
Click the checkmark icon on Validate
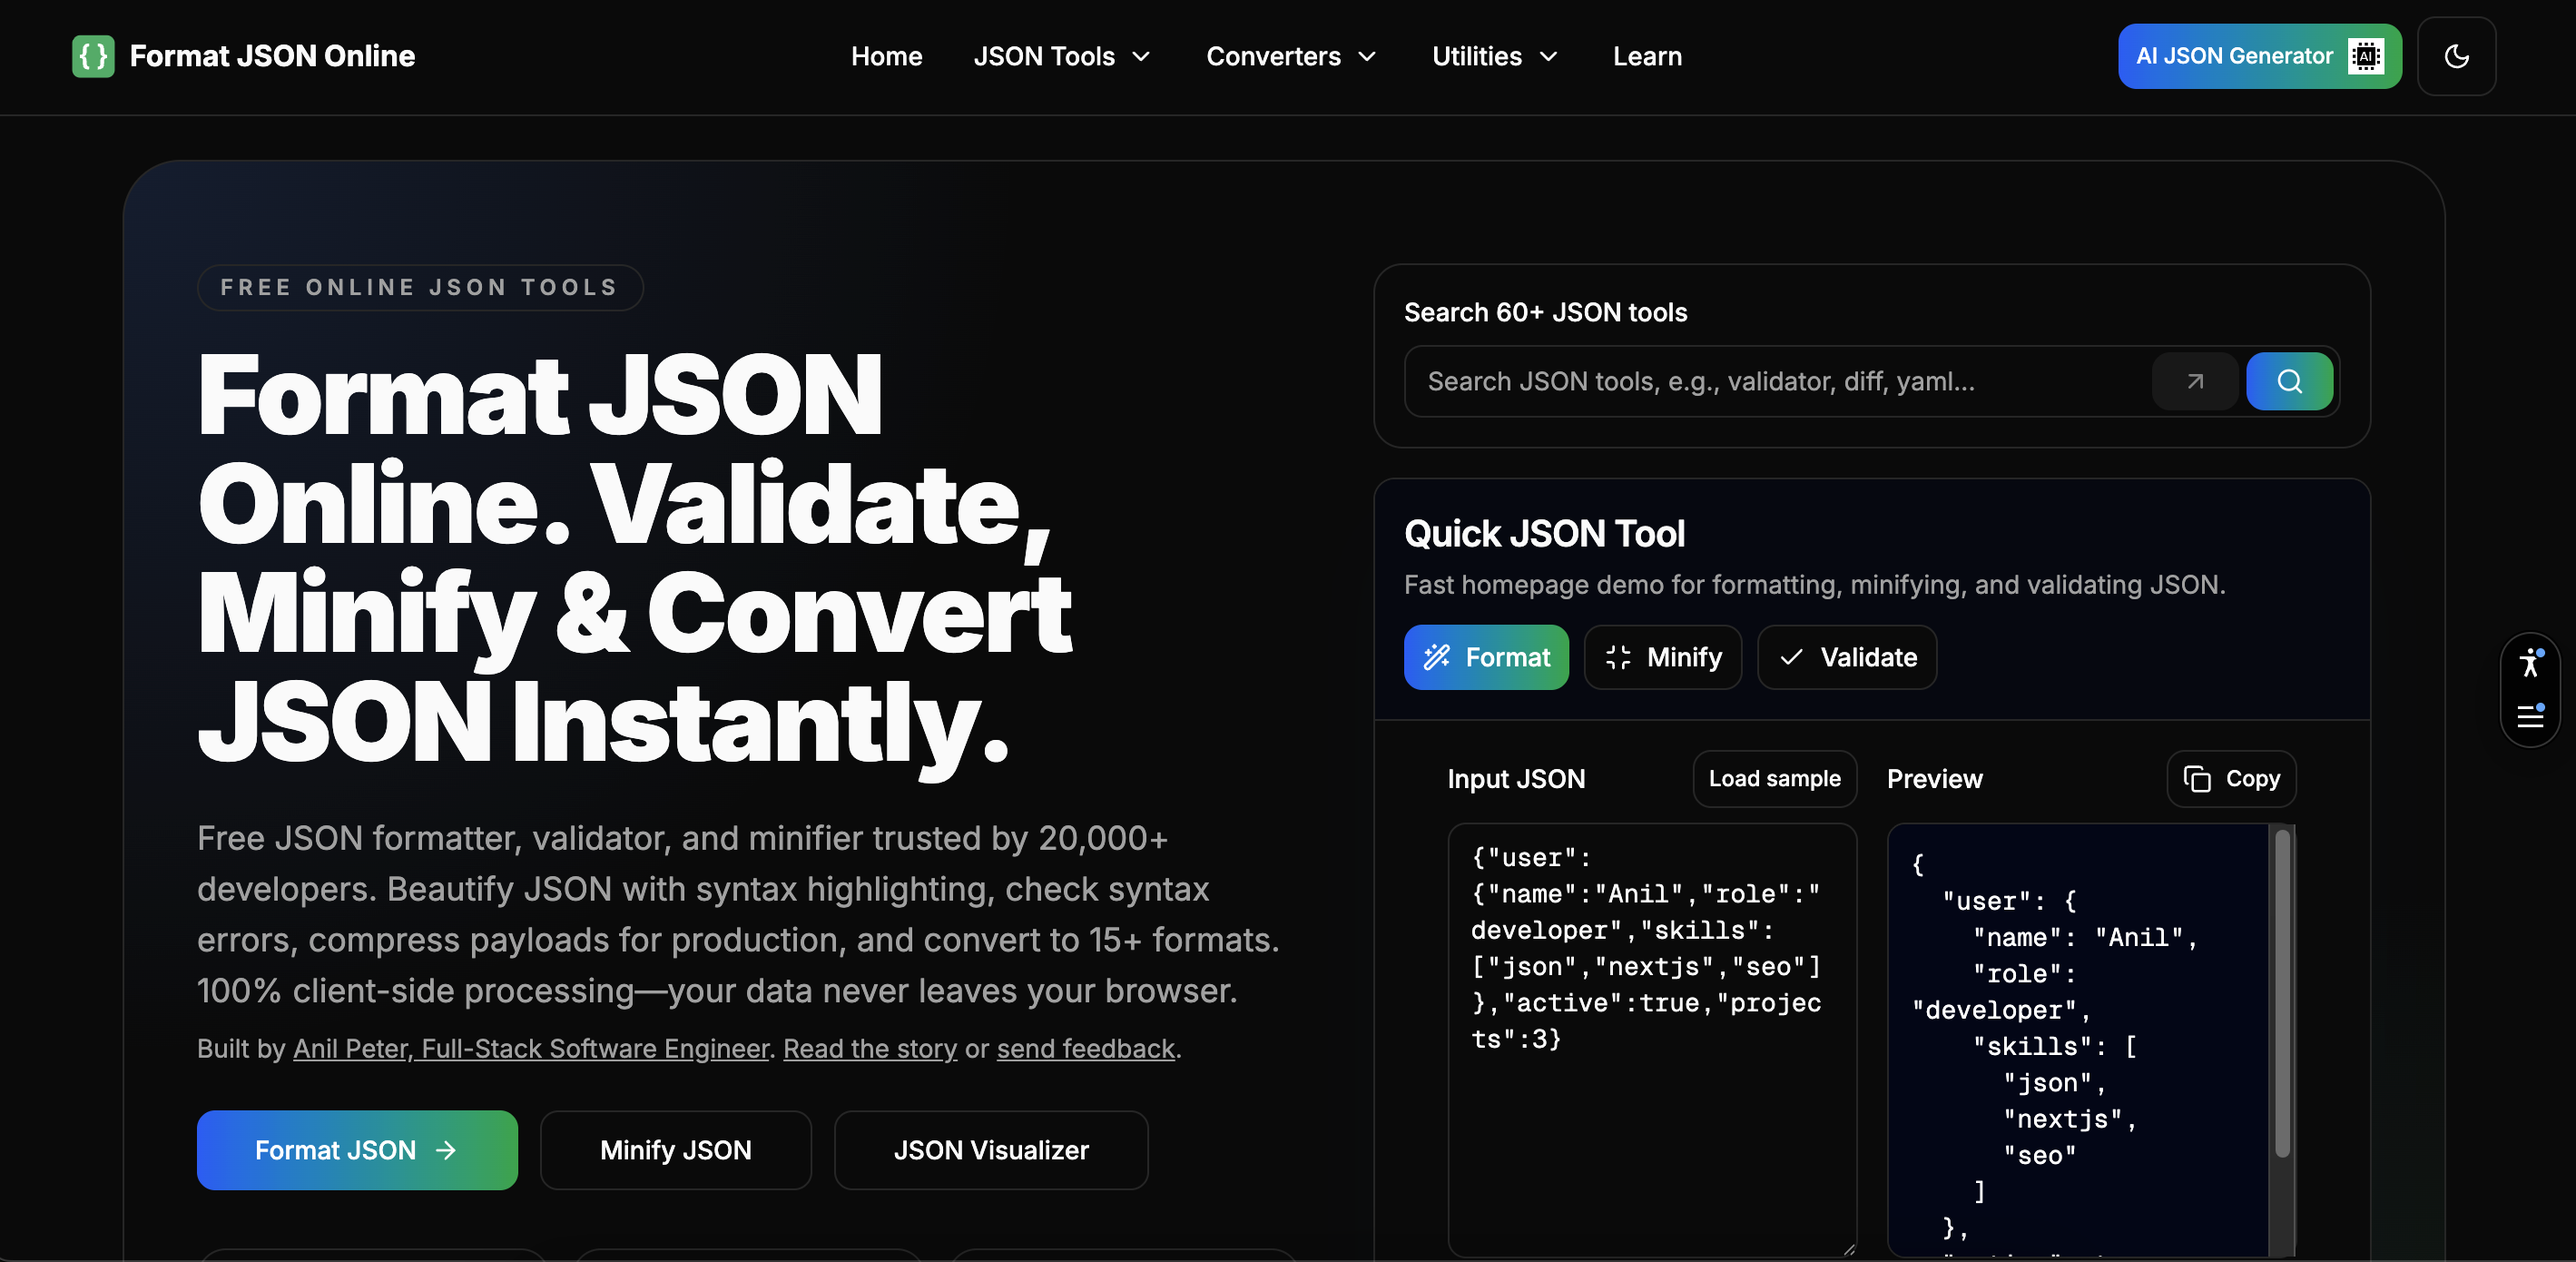(1791, 657)
